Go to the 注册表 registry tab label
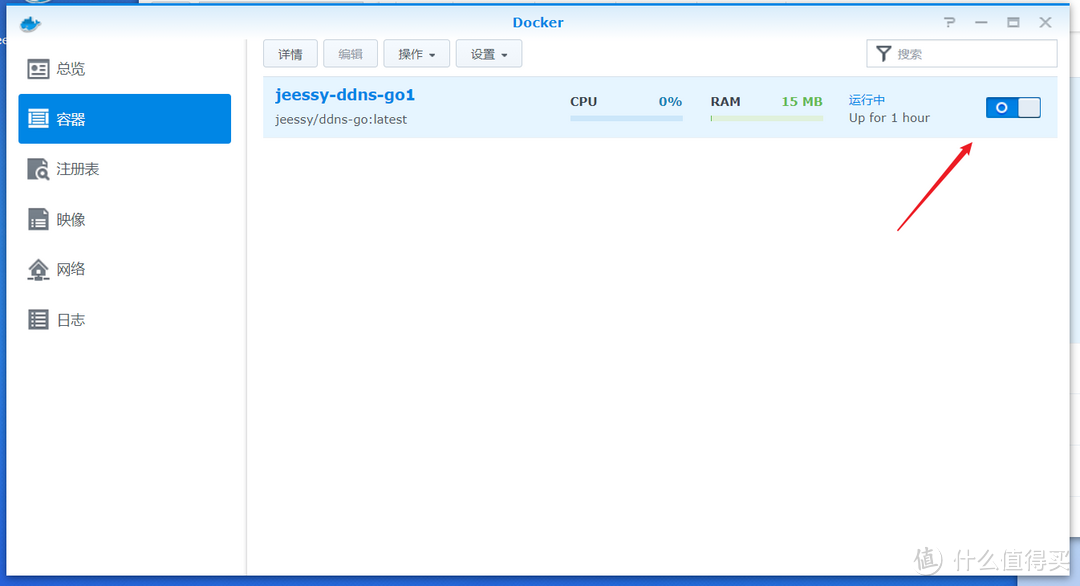This screenshot has width=1080, height=586. click(78, 169)
